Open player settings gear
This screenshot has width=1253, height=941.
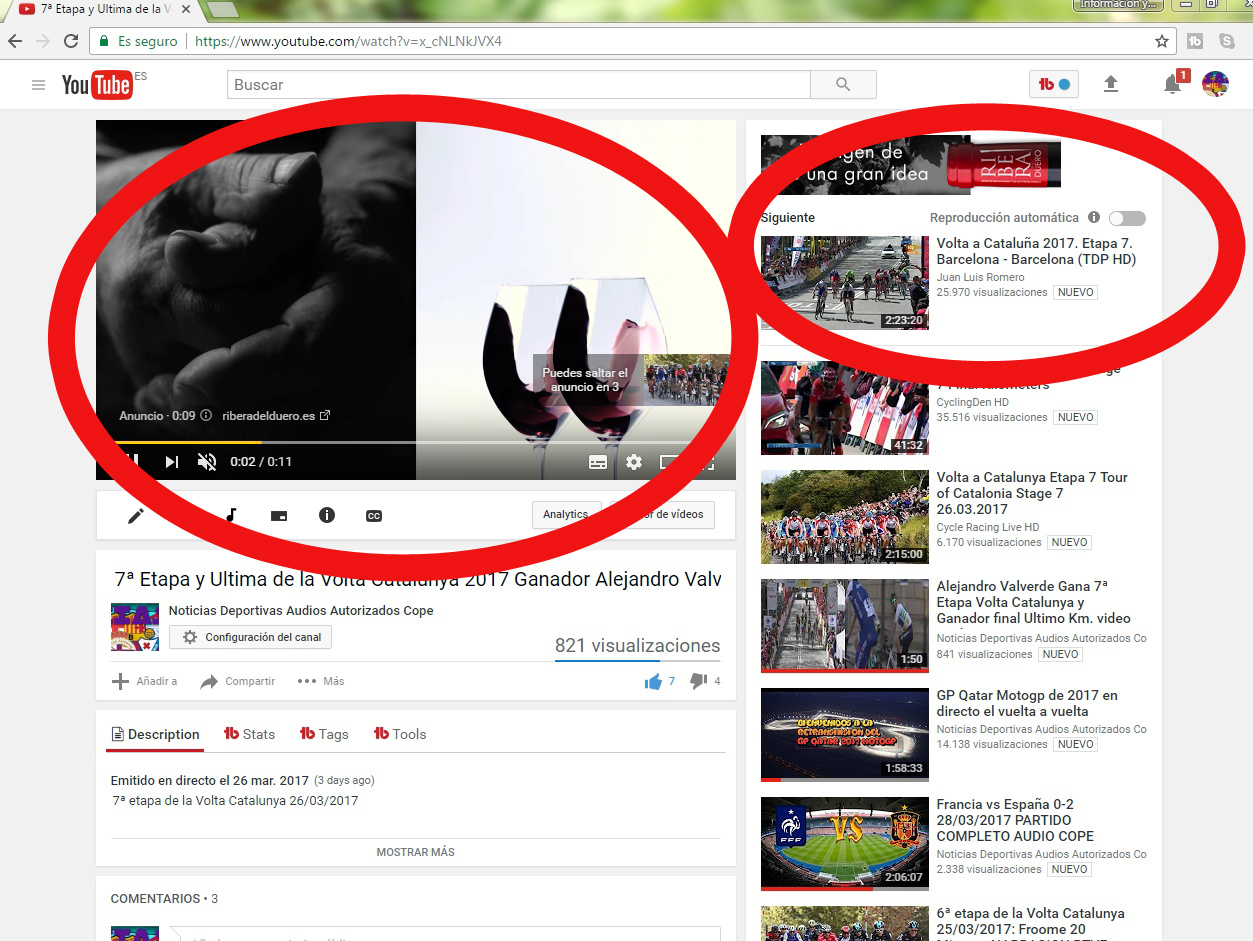pos(634,461)
